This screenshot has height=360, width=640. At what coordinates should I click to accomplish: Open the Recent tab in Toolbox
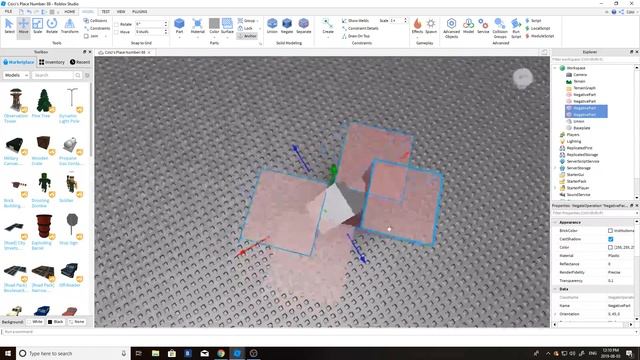tap(80, 62)
